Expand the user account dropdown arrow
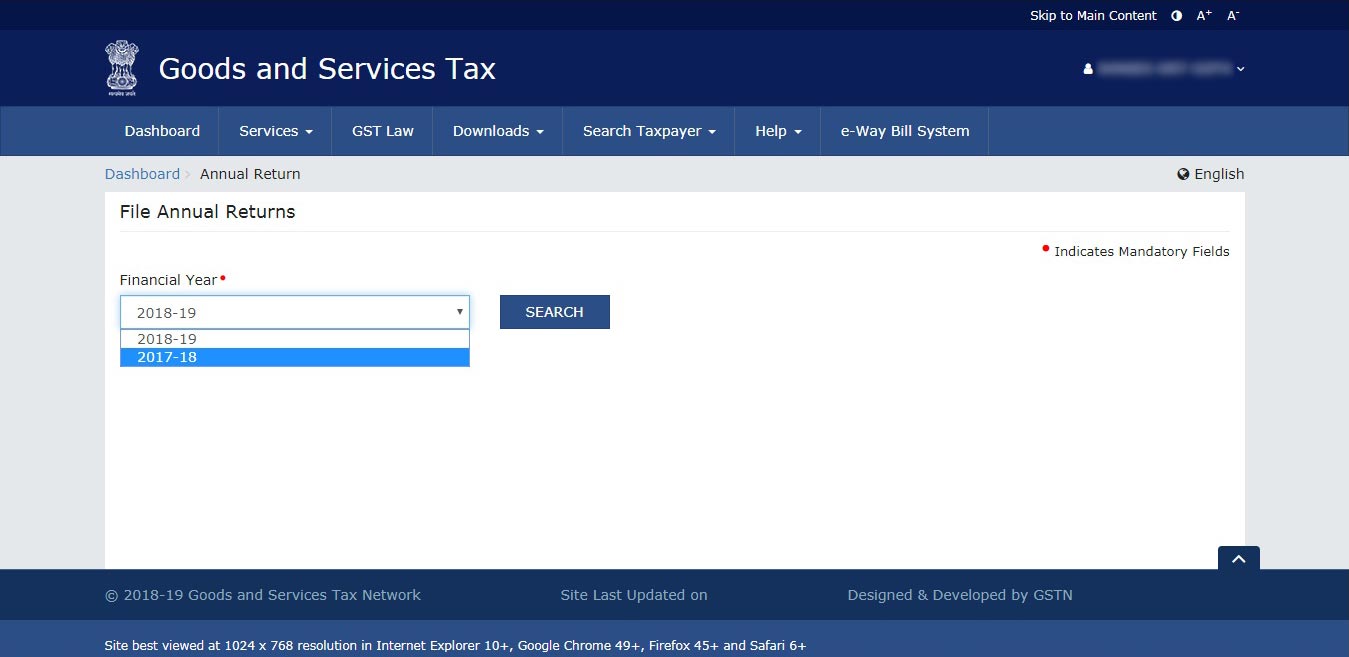Screen dimensions: 1349x657 (1241, 69)
